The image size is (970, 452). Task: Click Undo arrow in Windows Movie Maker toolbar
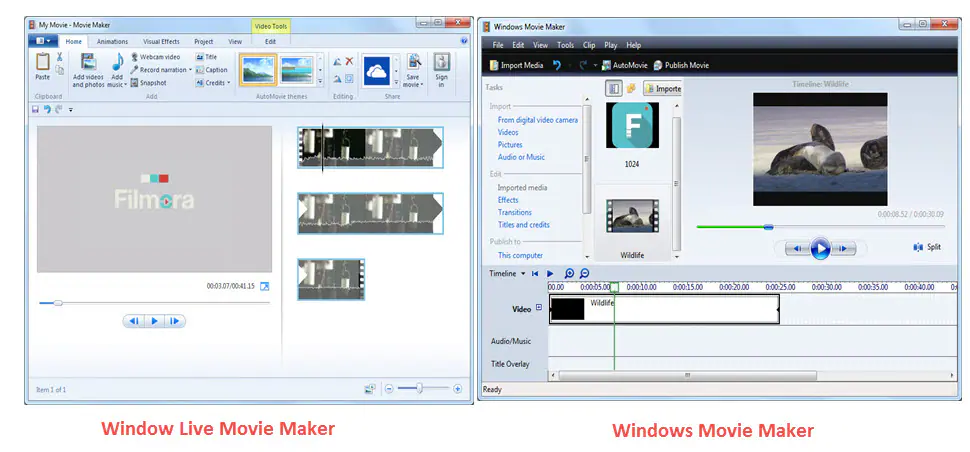[x=557, y=65]
